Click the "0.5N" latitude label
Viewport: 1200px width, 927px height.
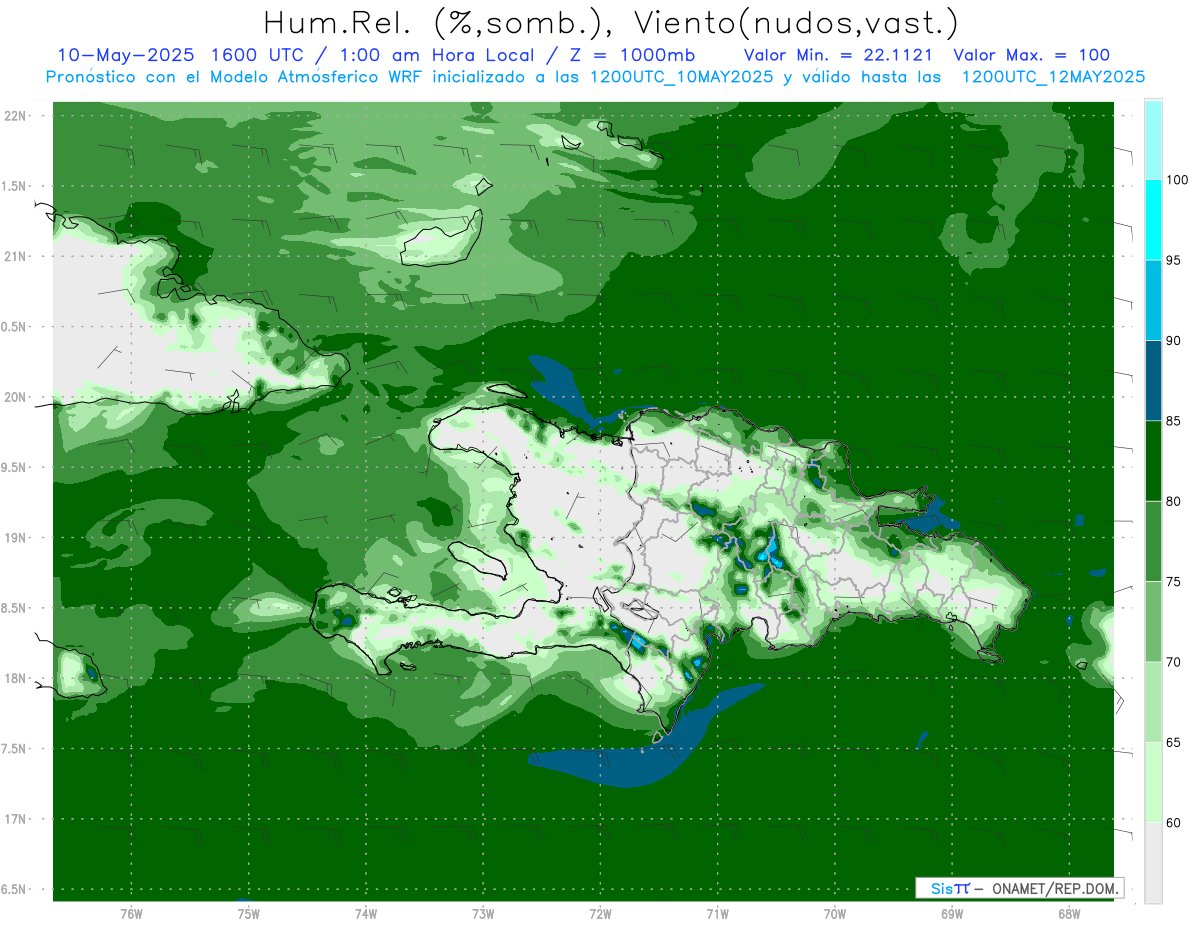click(15, 327)
